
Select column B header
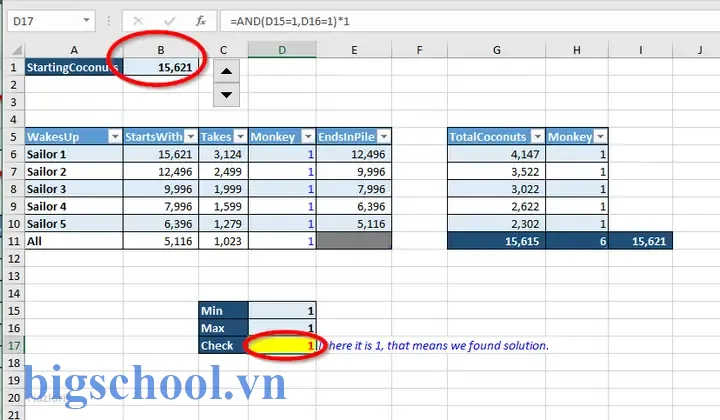tap(161, 50)
